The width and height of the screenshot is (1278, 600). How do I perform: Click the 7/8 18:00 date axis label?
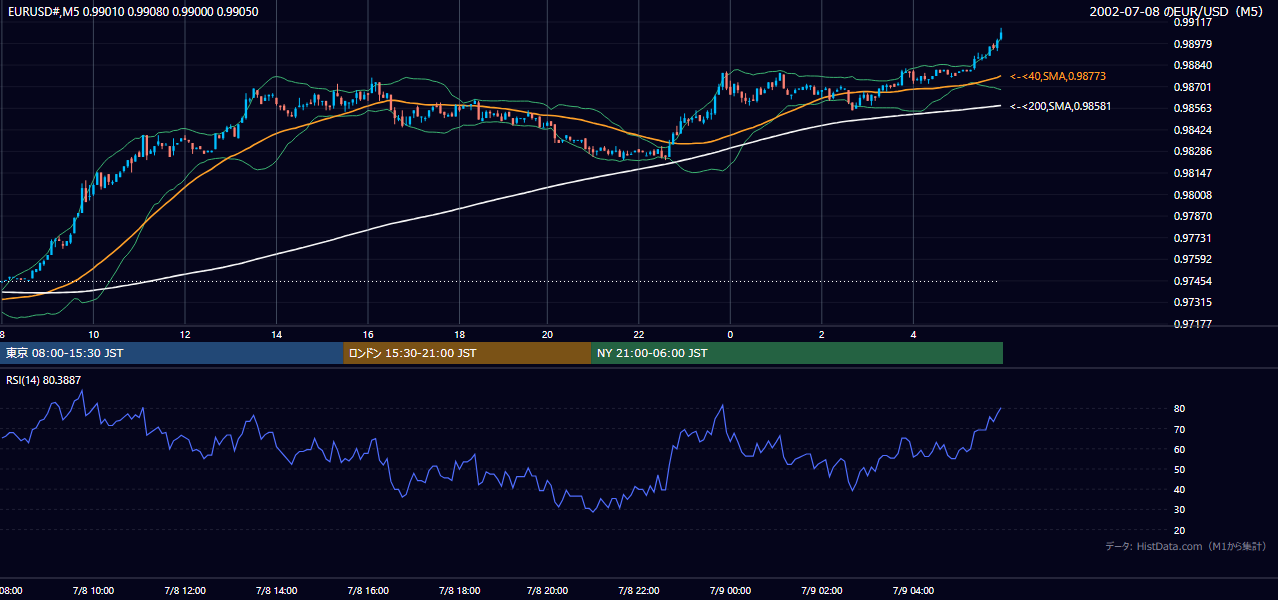[458, 591]
